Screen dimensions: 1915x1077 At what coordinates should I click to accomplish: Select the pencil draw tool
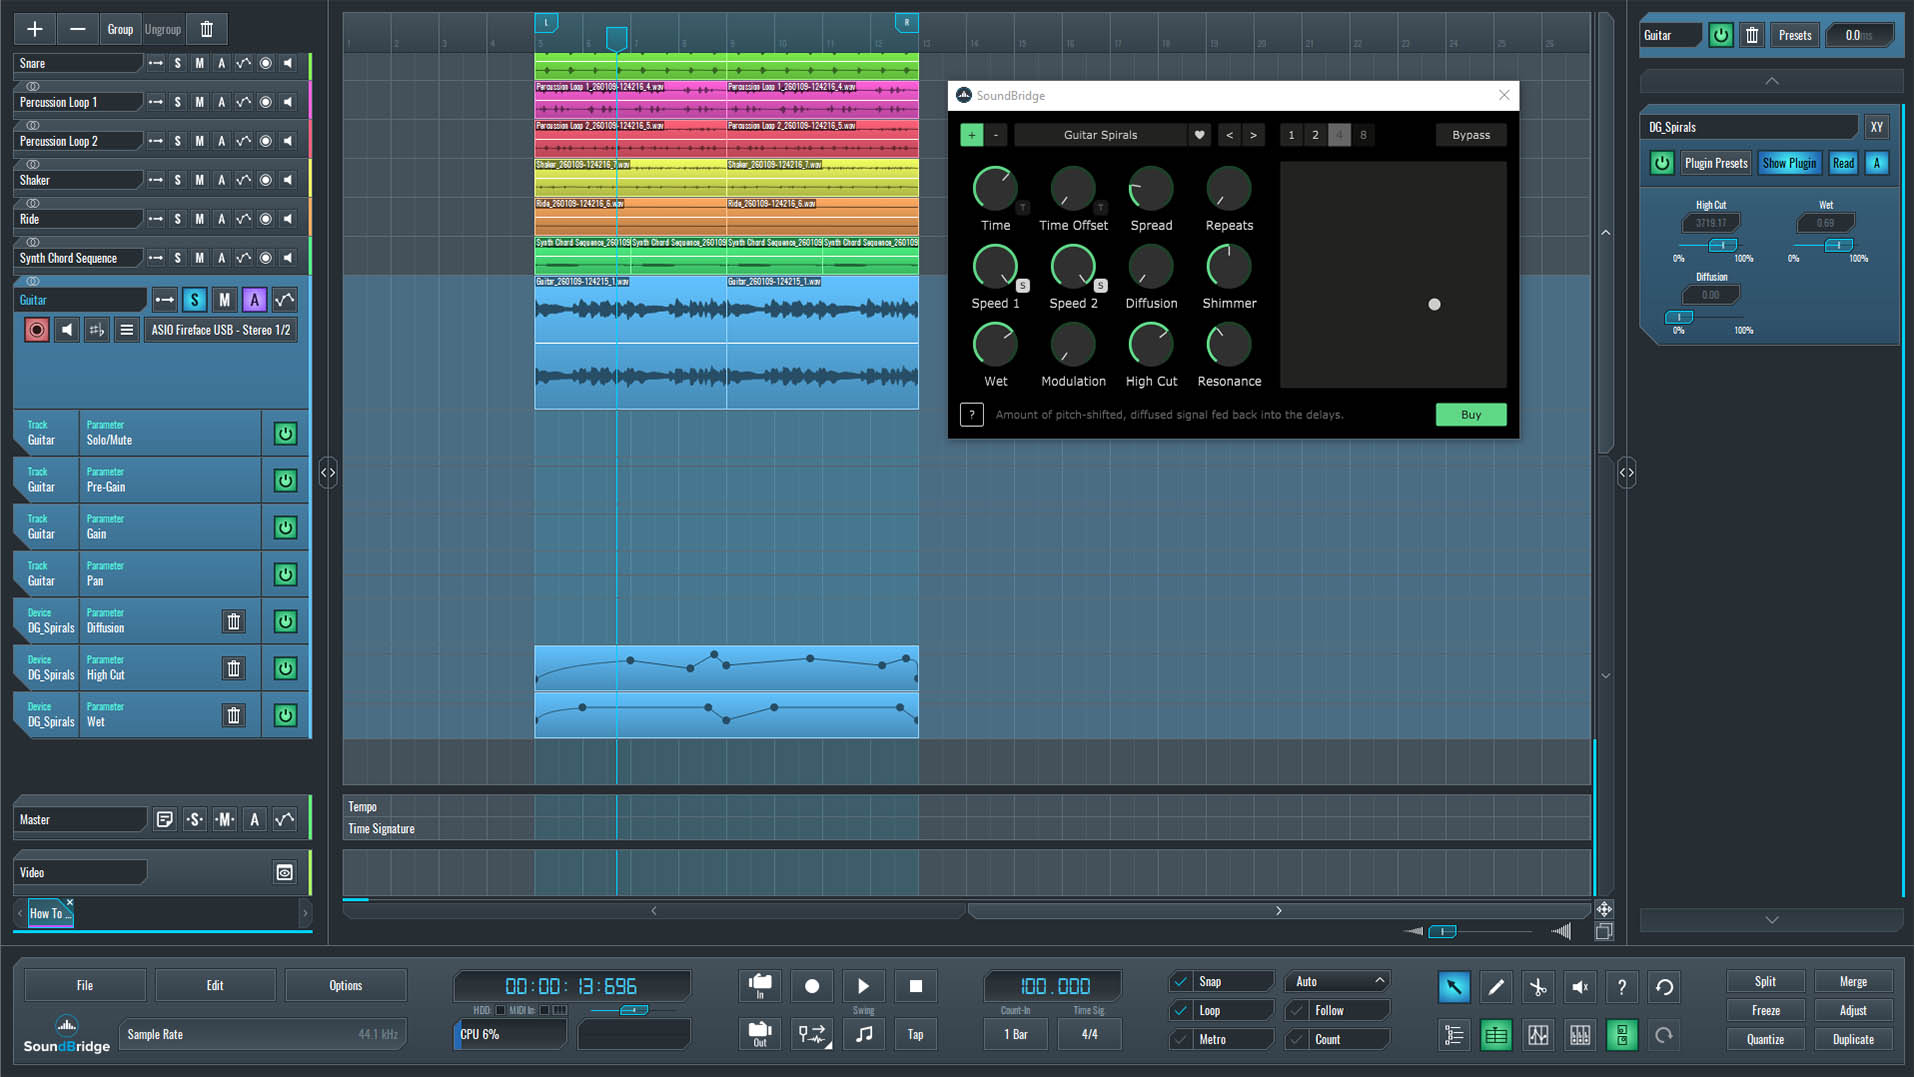point(1496,988)
